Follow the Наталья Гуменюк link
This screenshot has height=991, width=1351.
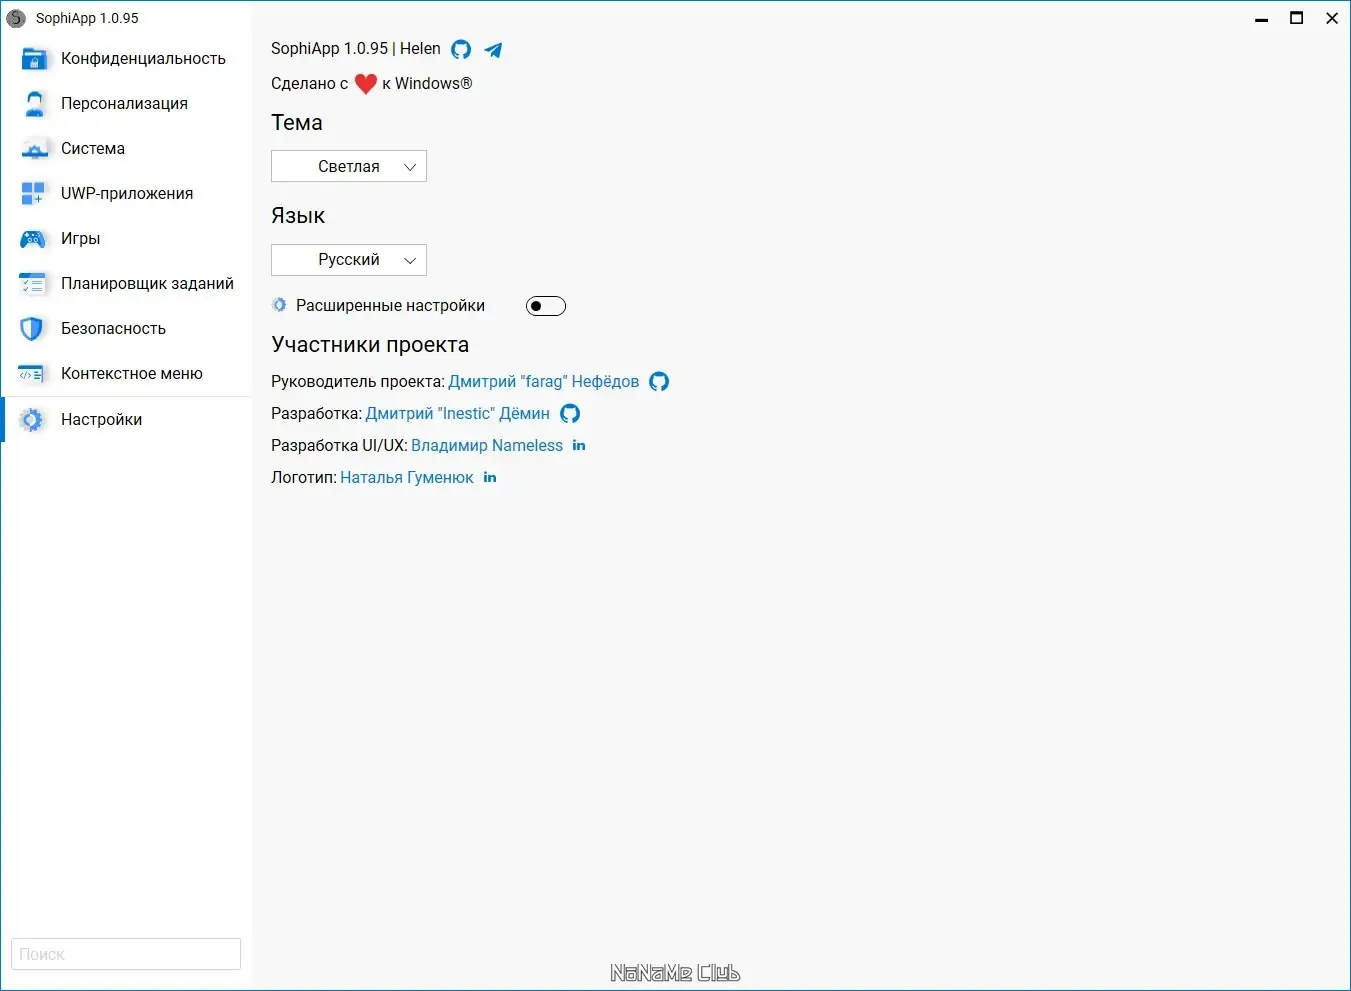point(407,478)
